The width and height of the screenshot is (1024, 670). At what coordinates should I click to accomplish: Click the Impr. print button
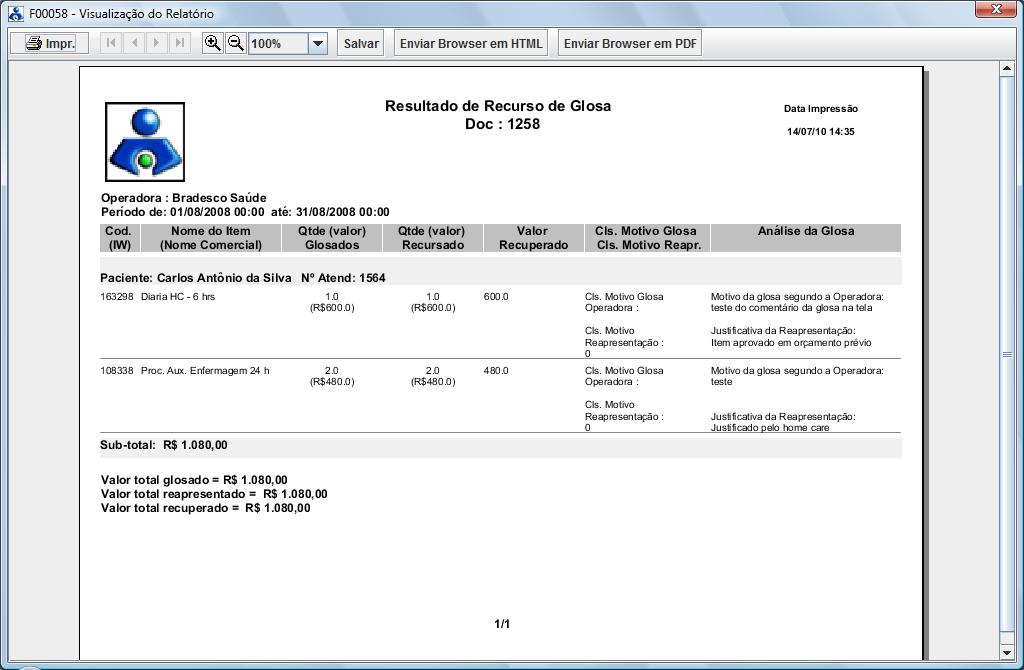coord(49,43)
